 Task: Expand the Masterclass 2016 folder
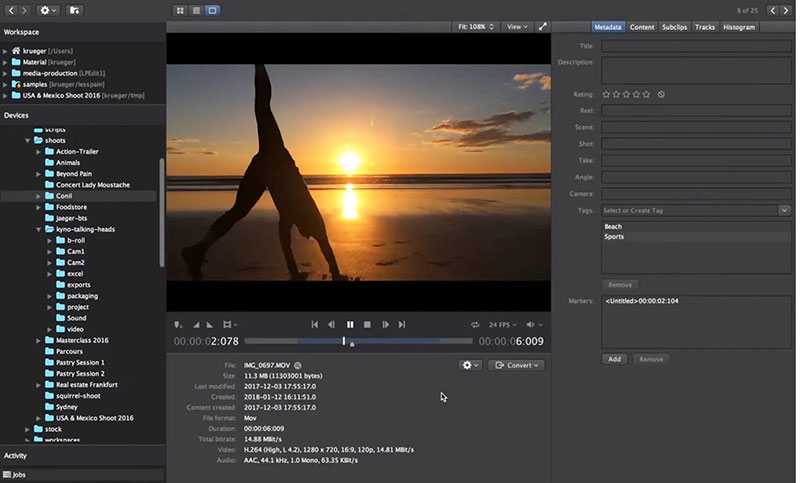pos(38,340)
